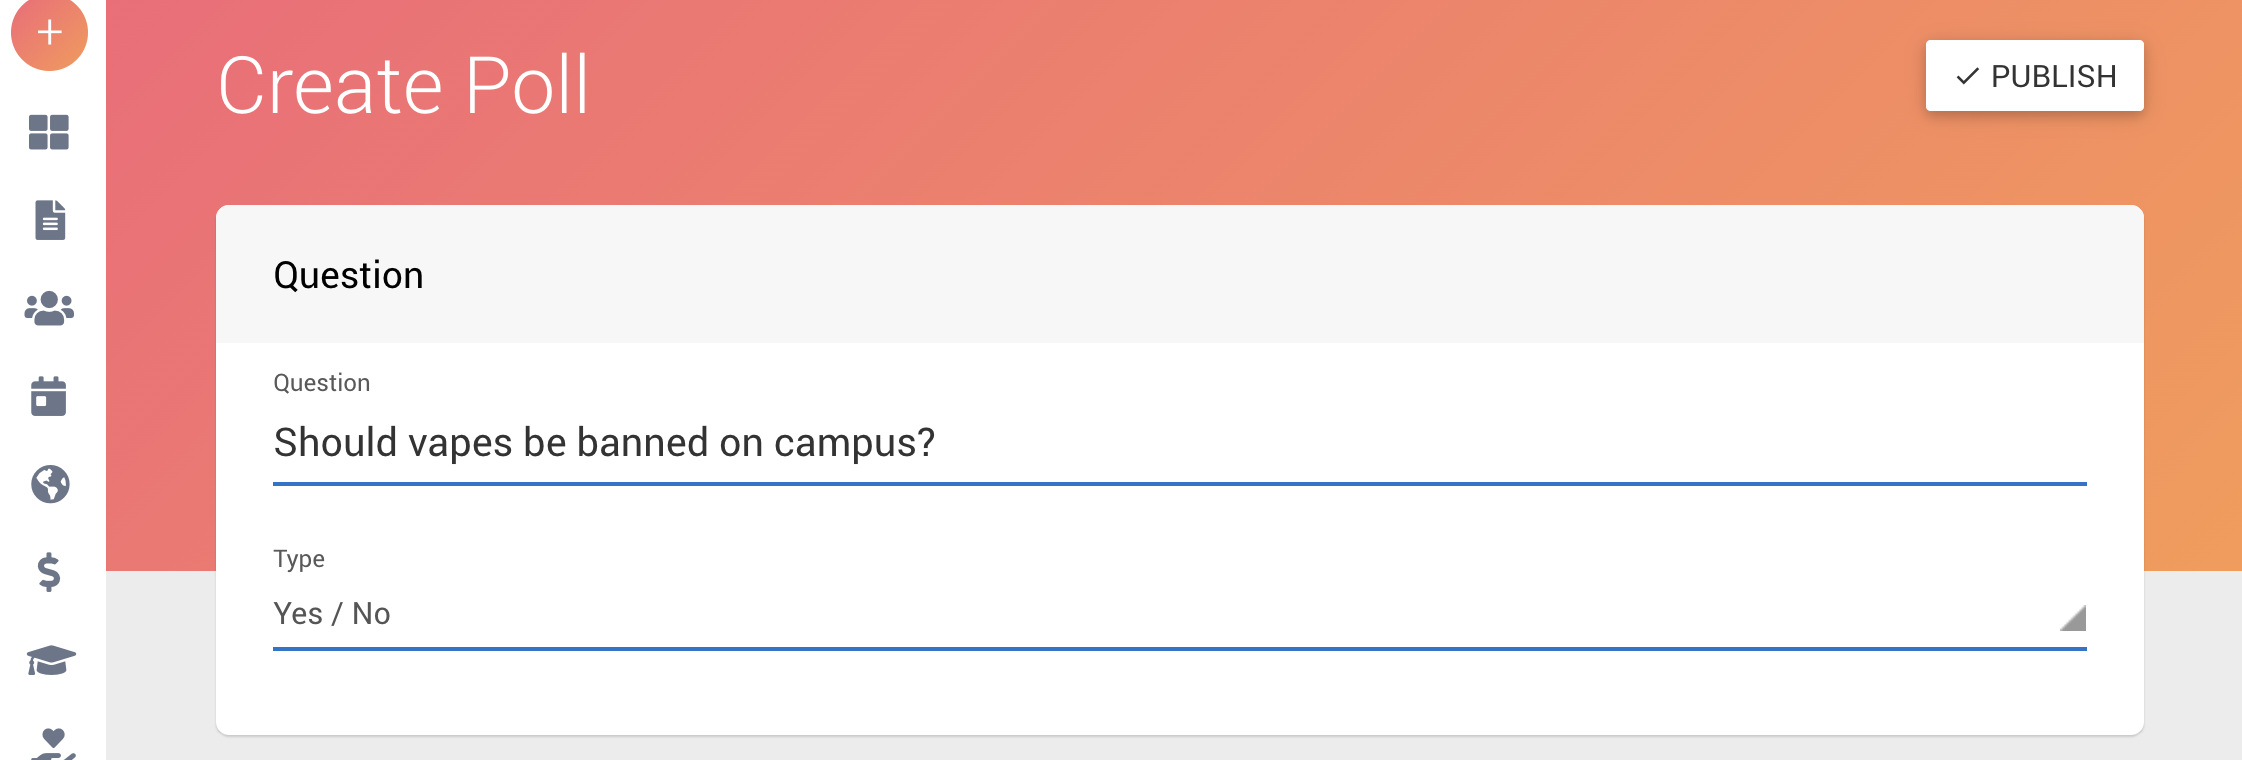Click the poll question text field
This screenshot has height=760, width=2242.
1180,443
